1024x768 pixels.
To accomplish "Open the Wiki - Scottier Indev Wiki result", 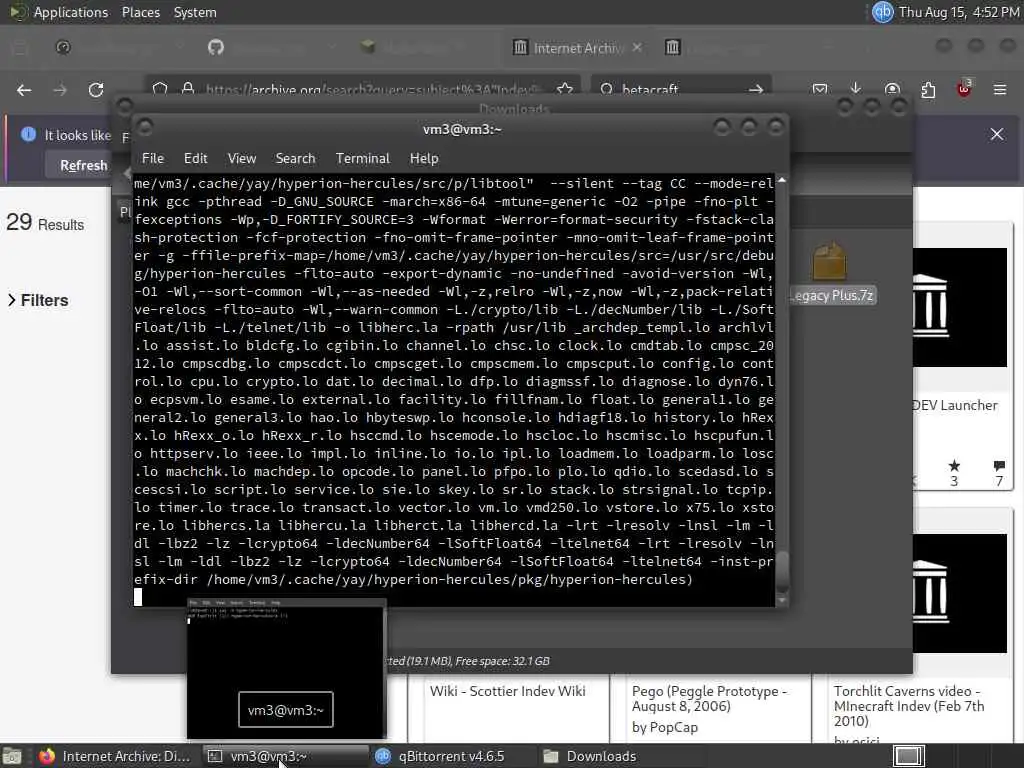I will pyautogui.click(x=508, y=691).
